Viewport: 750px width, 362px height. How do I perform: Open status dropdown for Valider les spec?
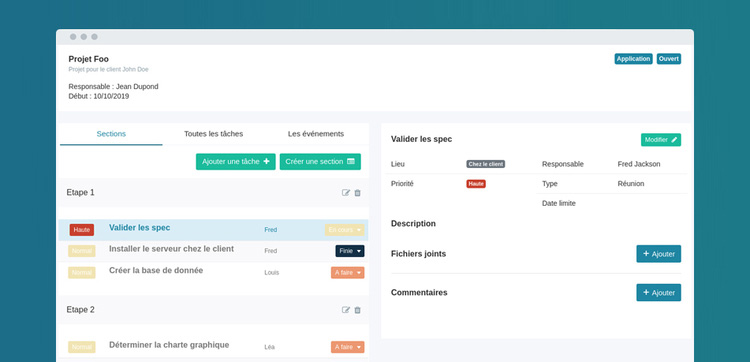pyautogui.click(x=344, y=230)
